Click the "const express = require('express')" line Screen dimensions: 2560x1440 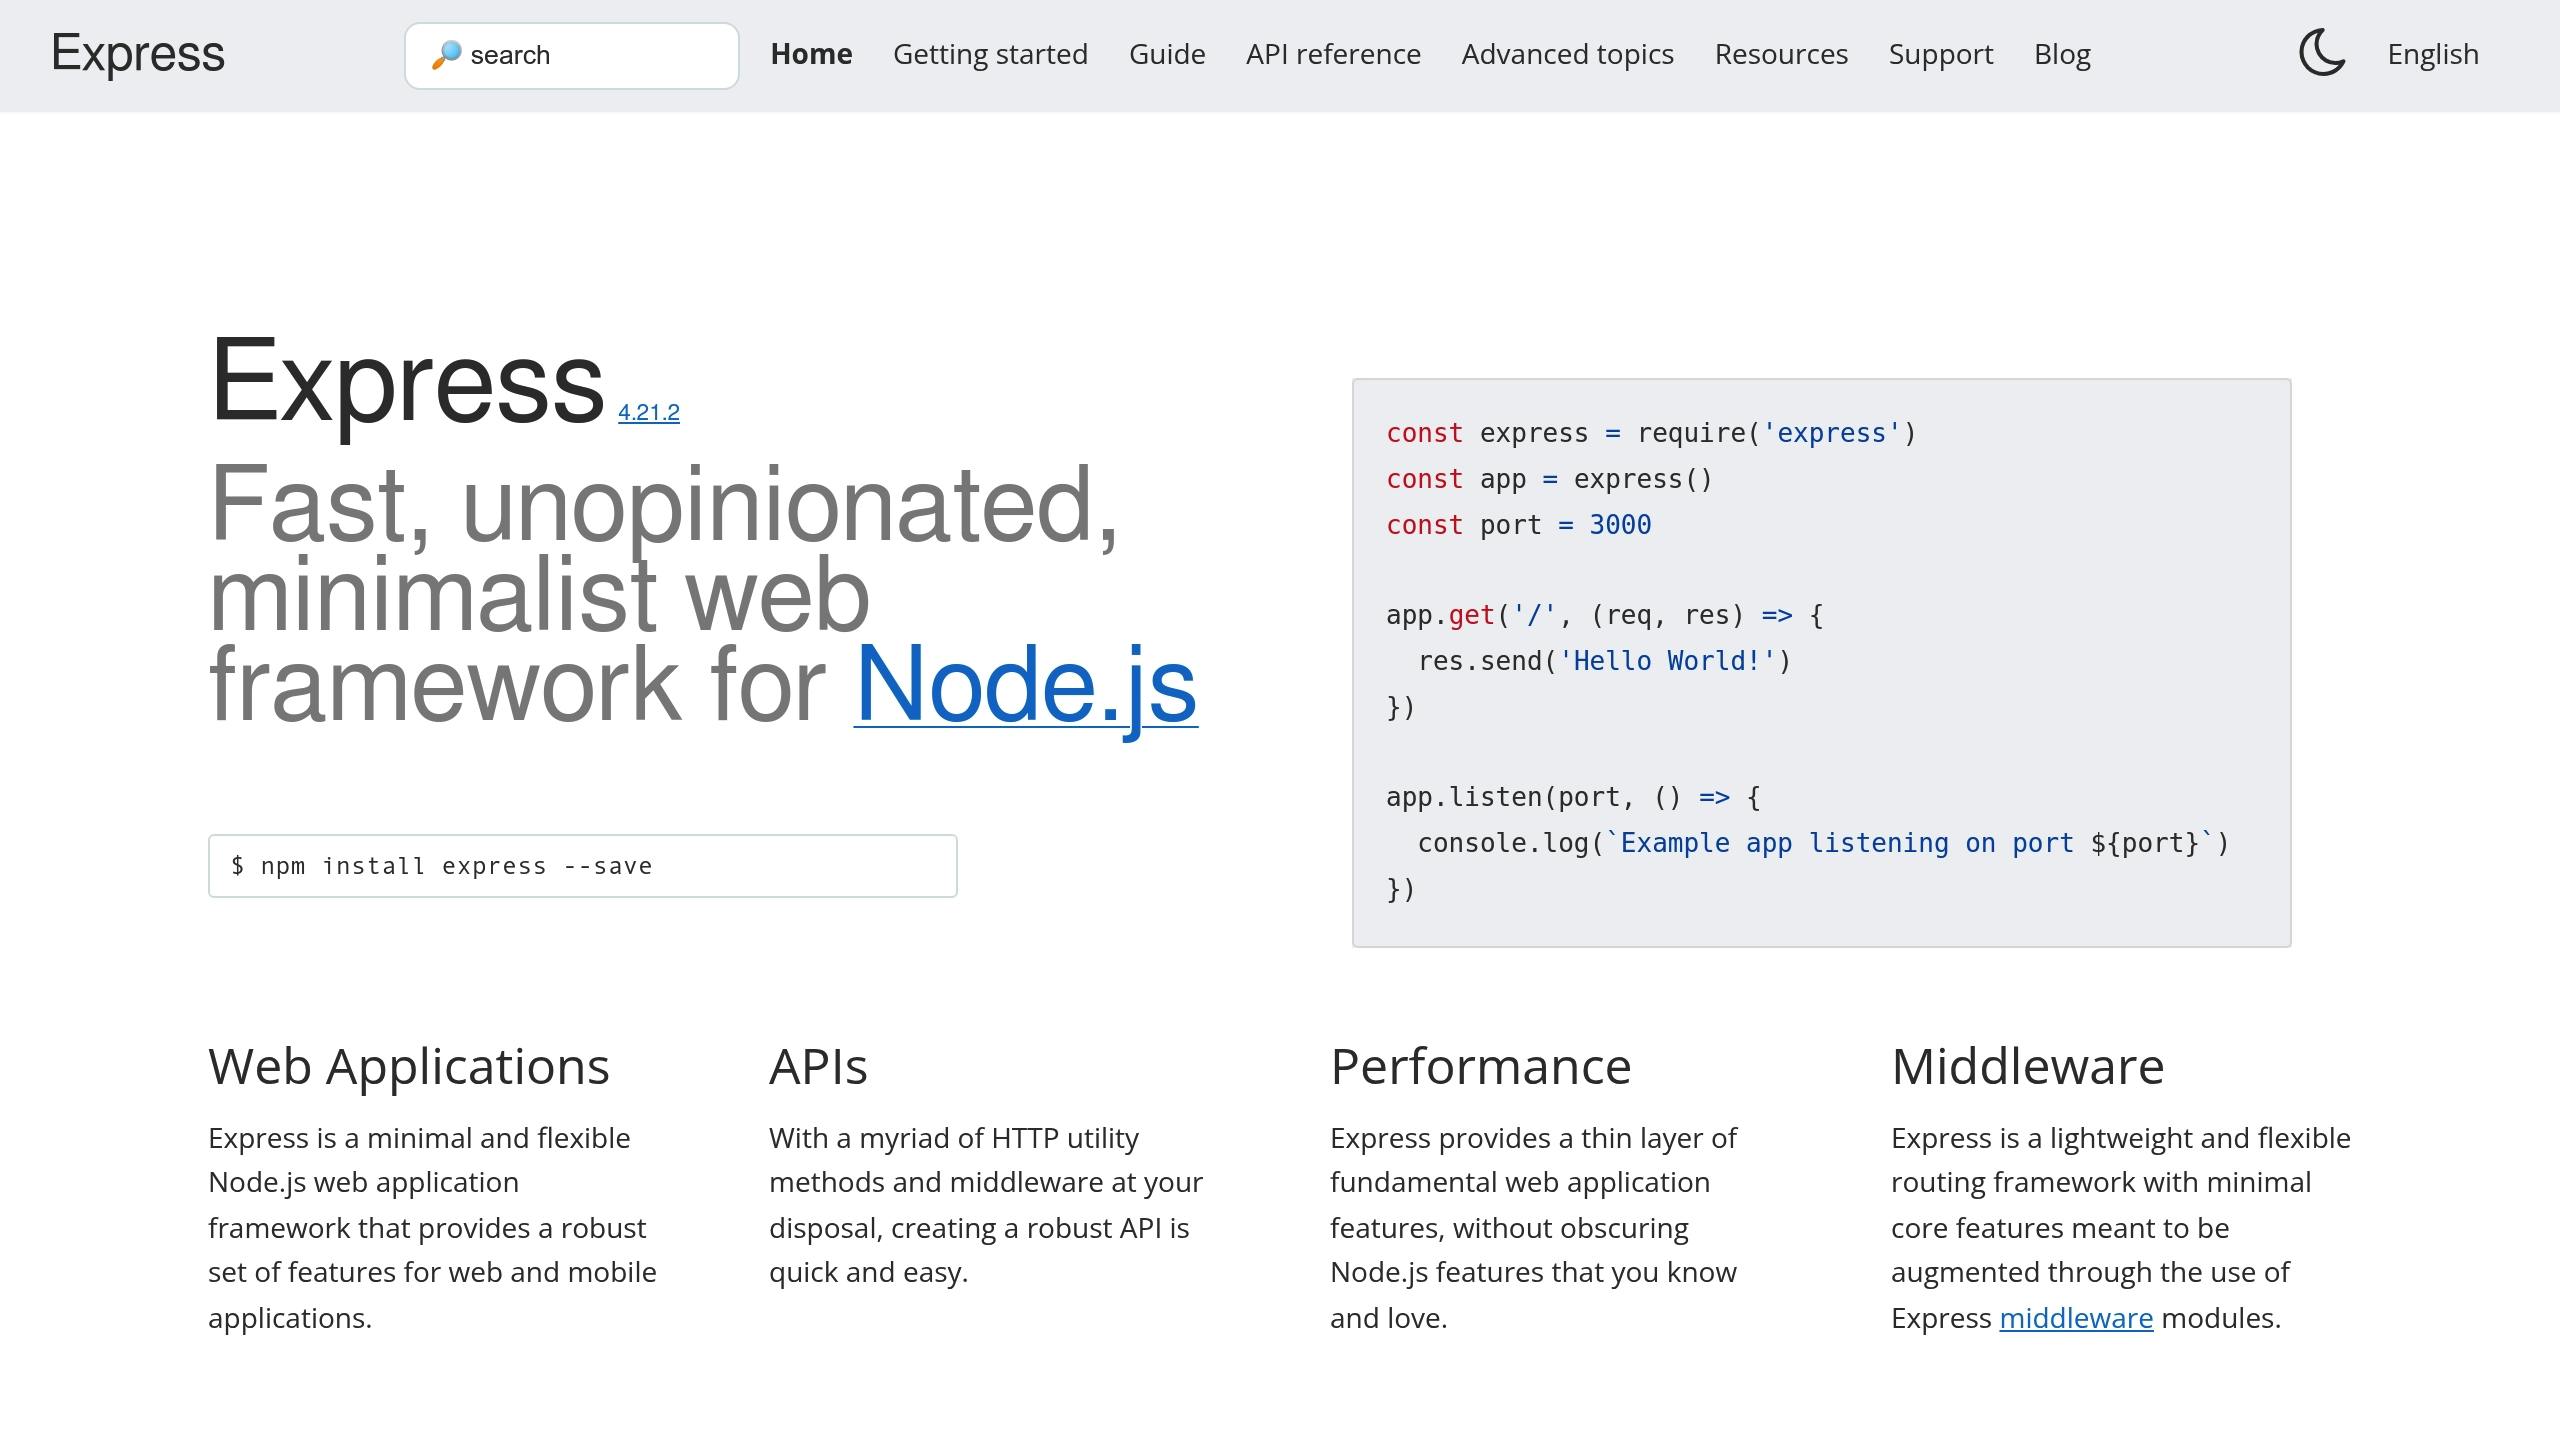point(1651,433)
